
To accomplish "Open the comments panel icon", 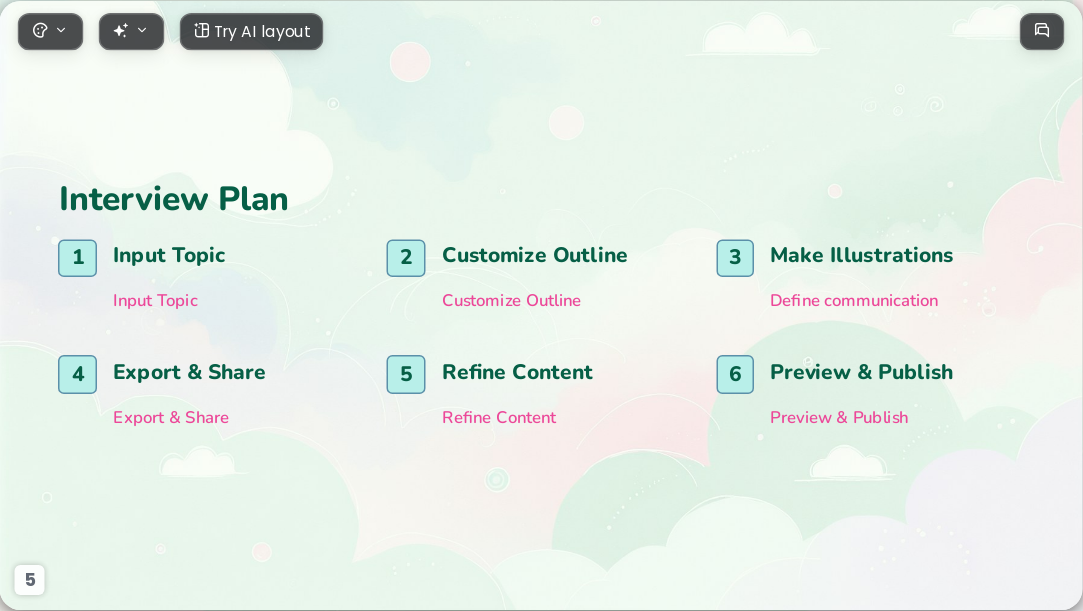I will pos(1042,31).
